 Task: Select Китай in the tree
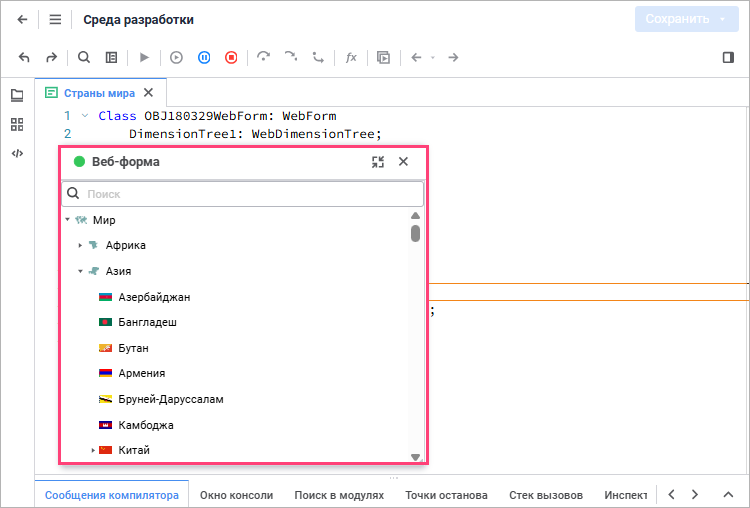134,450
